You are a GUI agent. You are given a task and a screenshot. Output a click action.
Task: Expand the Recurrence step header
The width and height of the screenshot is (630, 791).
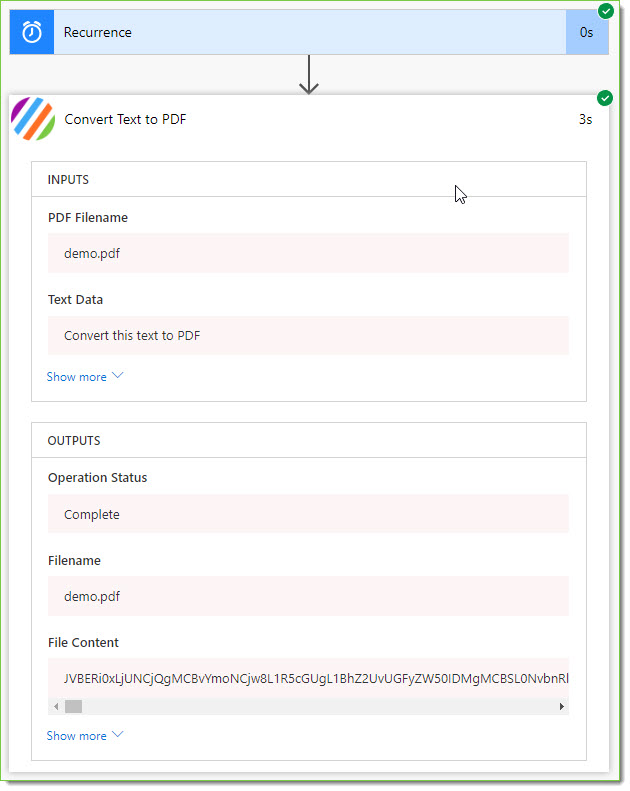tap(309, 32)
